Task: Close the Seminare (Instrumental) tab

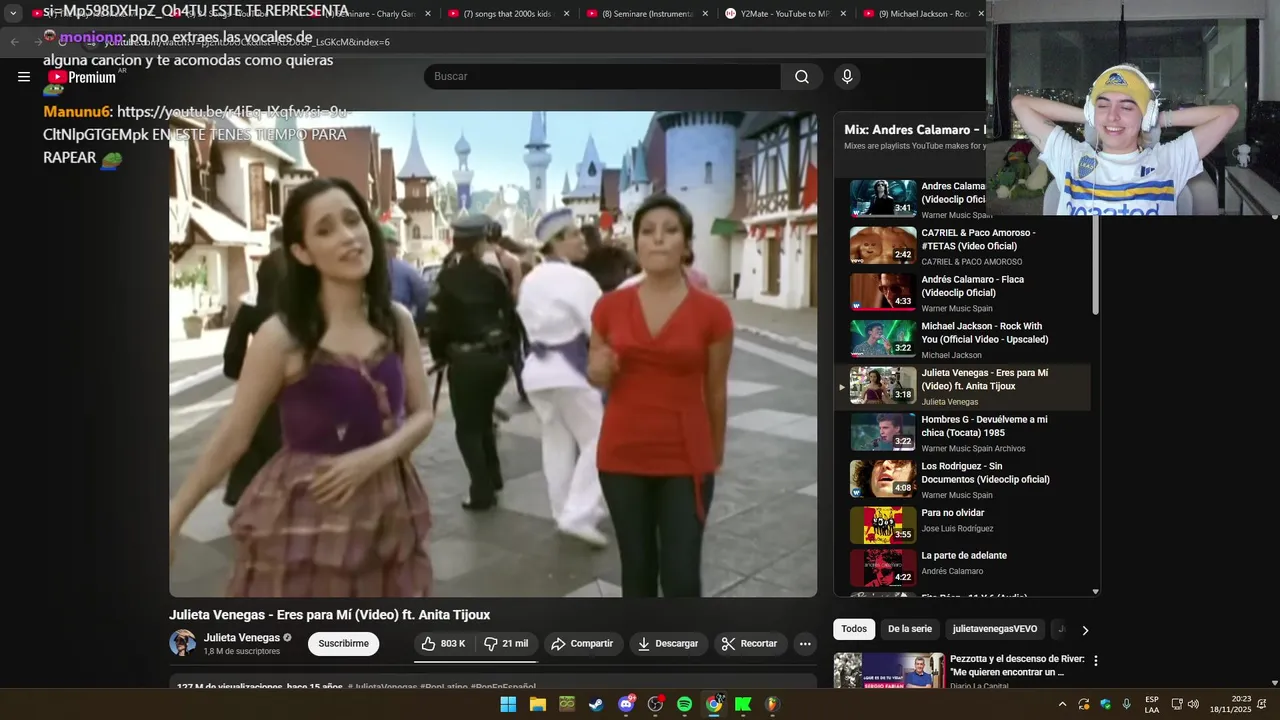Action: pyautogui.click(x=704, y=14)
